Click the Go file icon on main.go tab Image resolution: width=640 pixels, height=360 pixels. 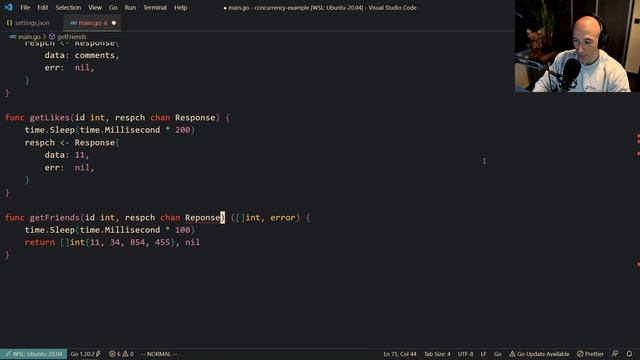coord(73,23)
